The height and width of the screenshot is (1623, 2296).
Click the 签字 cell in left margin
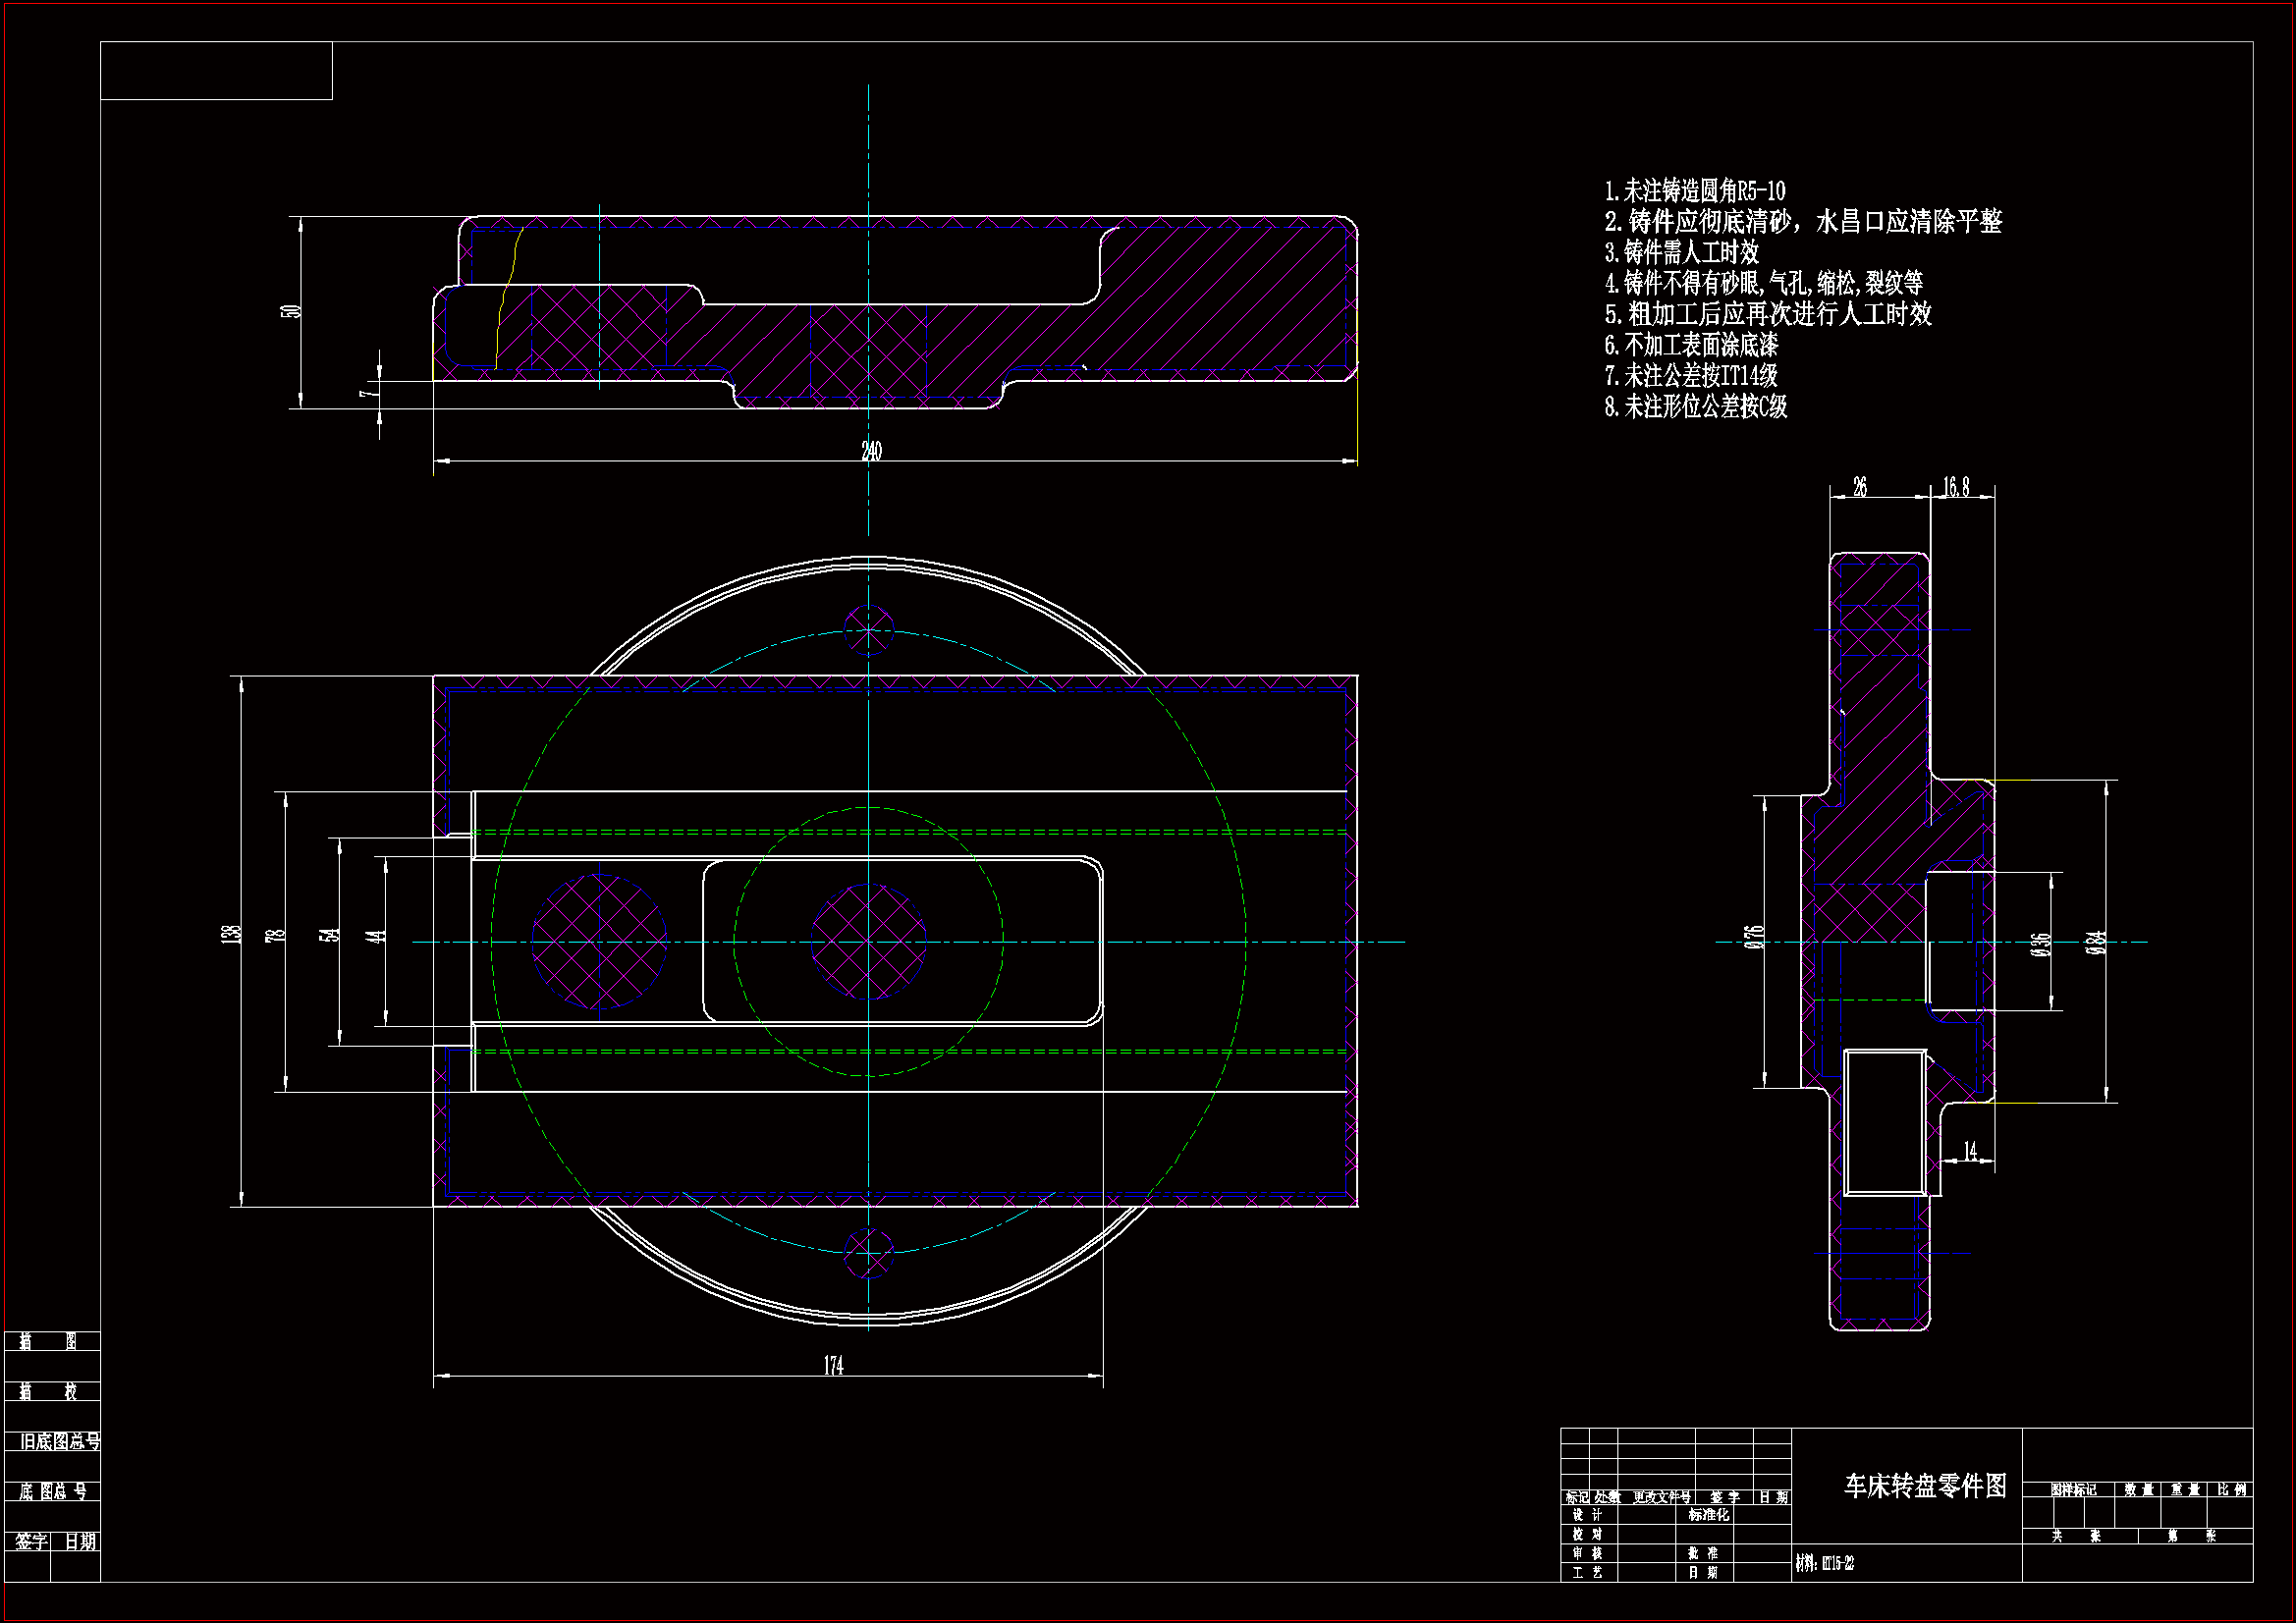tap(31, 1541)
